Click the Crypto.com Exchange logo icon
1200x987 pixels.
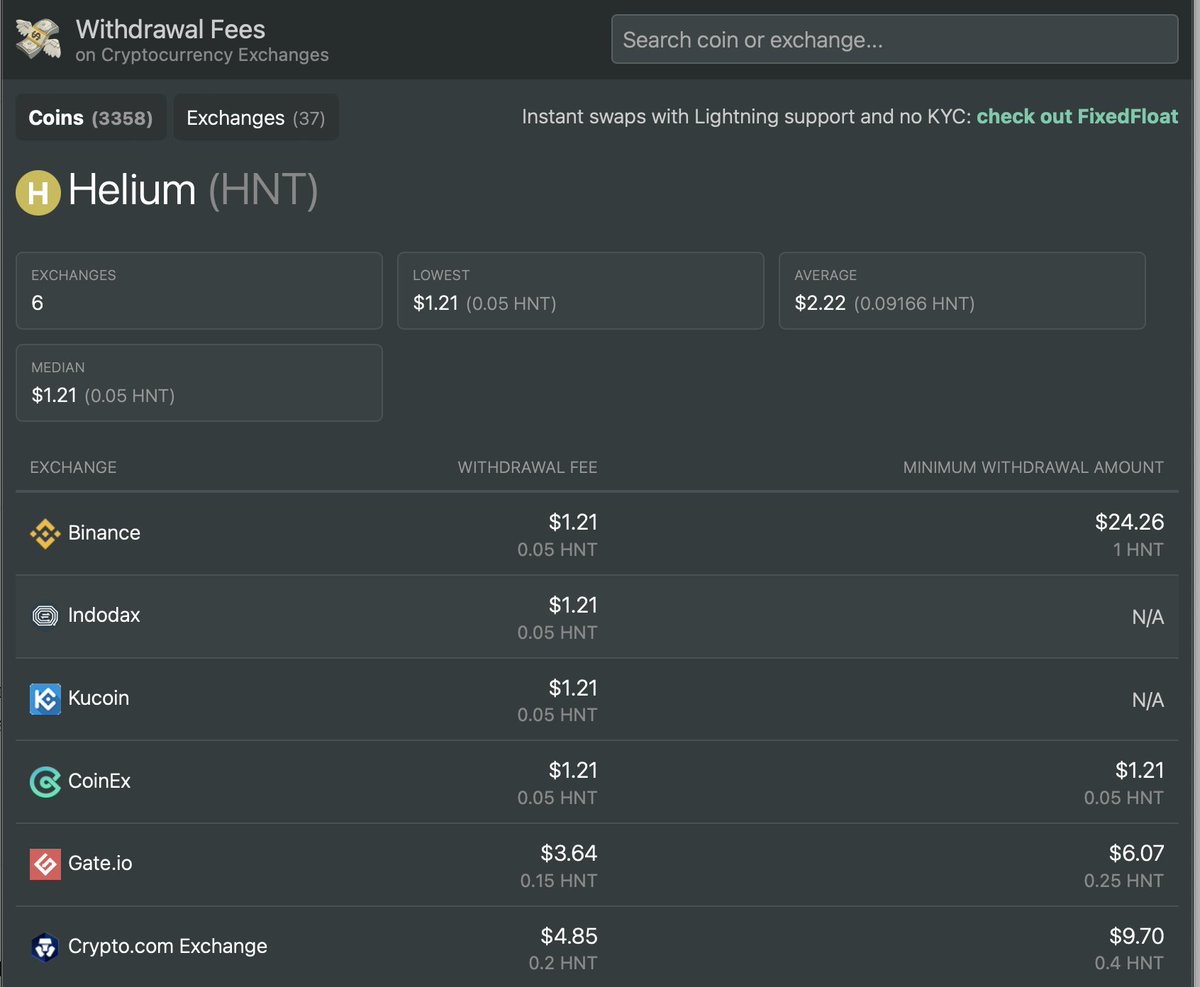pos(45,947)
